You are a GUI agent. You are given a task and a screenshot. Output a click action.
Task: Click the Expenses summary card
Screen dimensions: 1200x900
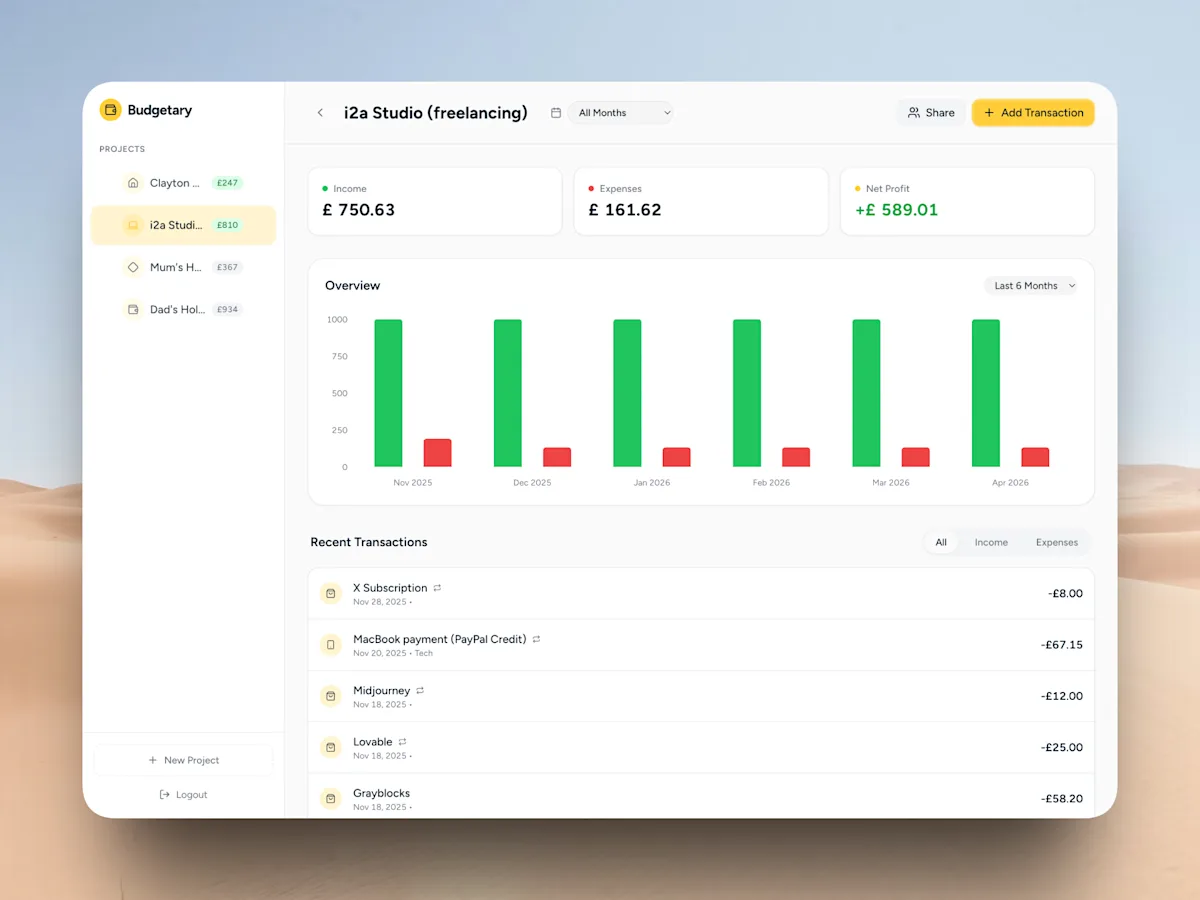[701, 201]
